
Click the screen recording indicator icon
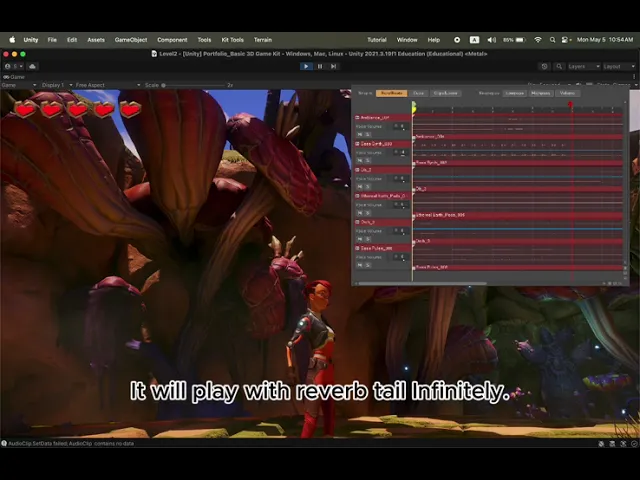coord(457,40)
